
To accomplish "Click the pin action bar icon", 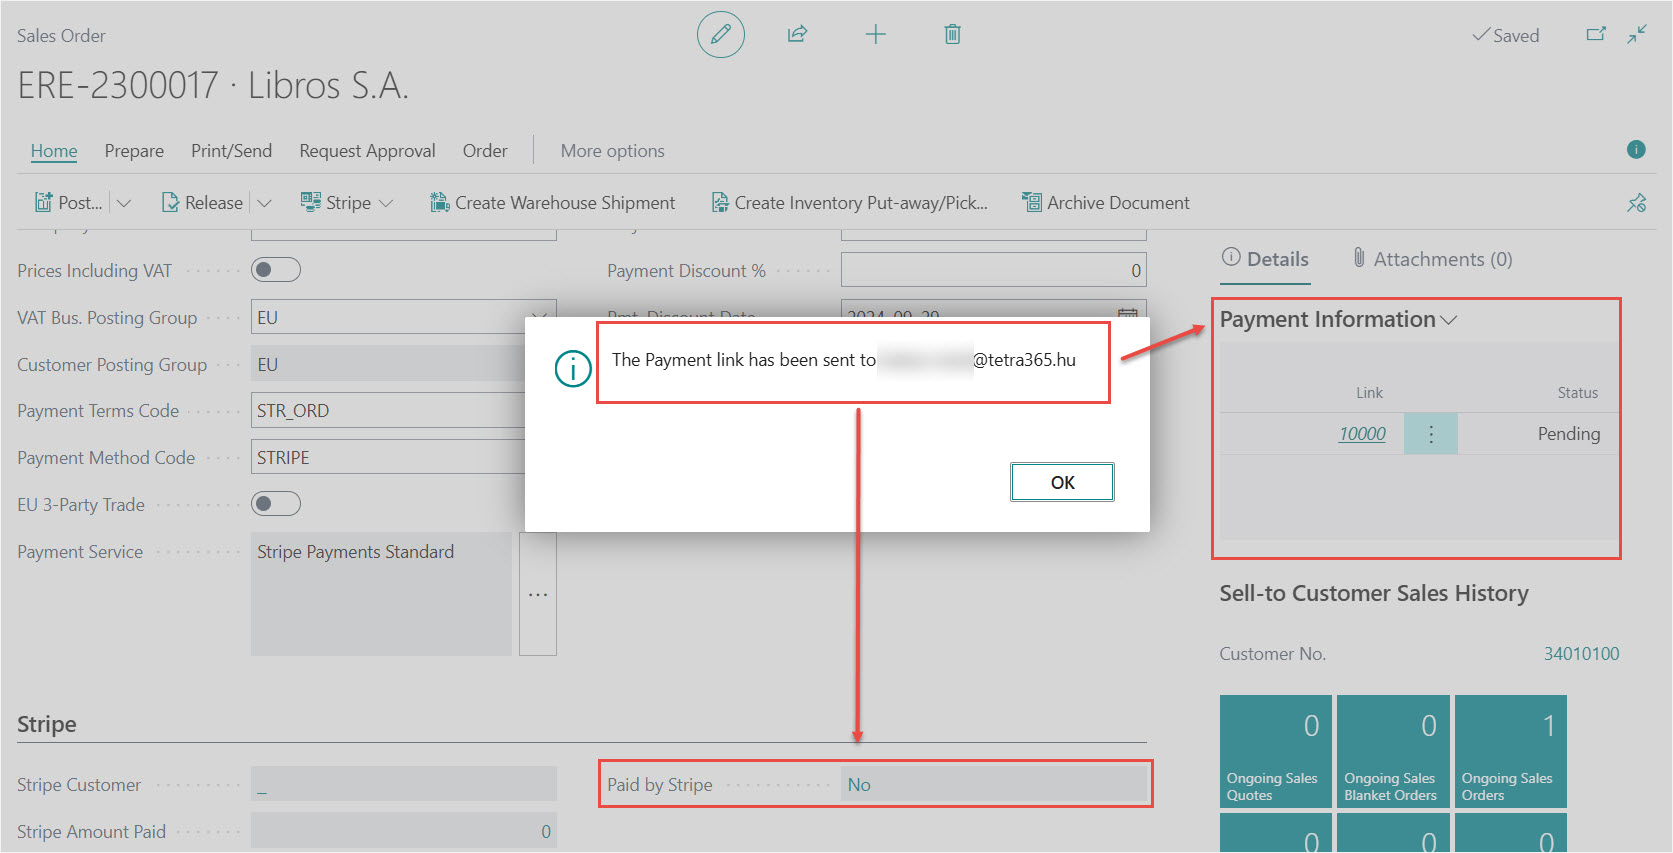I will pos(1637,203).
